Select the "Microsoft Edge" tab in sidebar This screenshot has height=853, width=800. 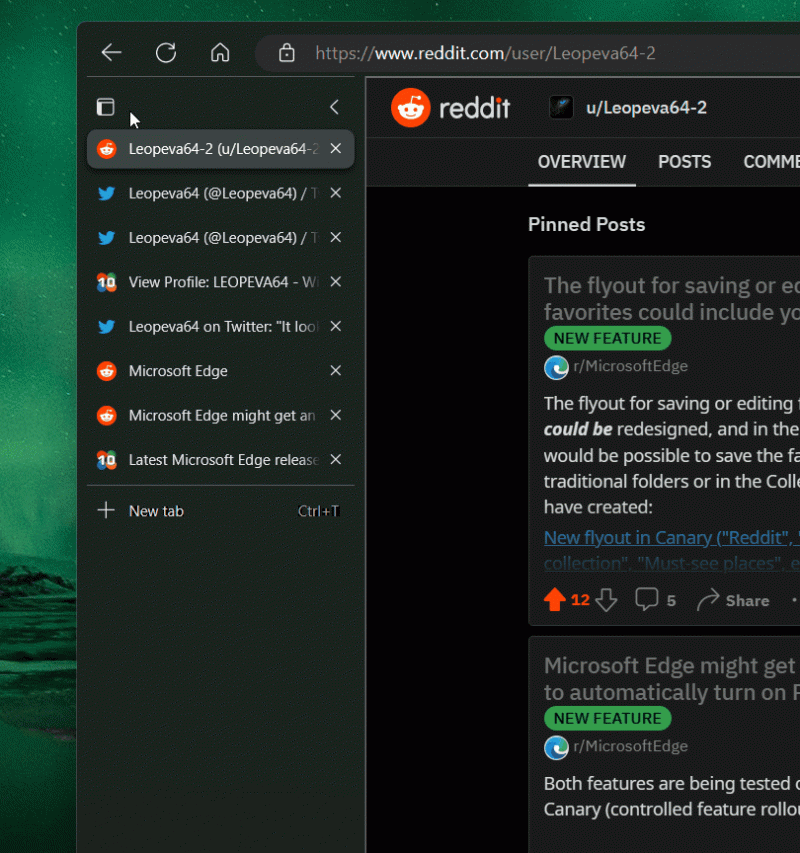pyautogui.click(x=180, y=371)
